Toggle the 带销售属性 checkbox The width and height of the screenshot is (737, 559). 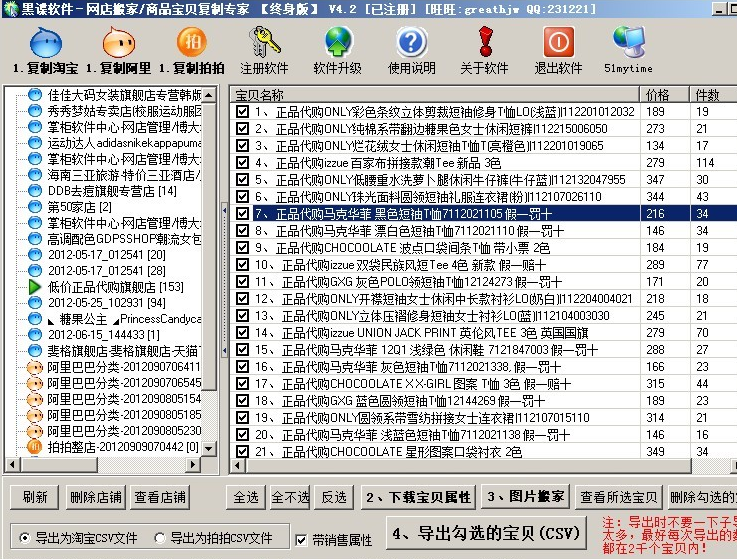coord(301,540)
